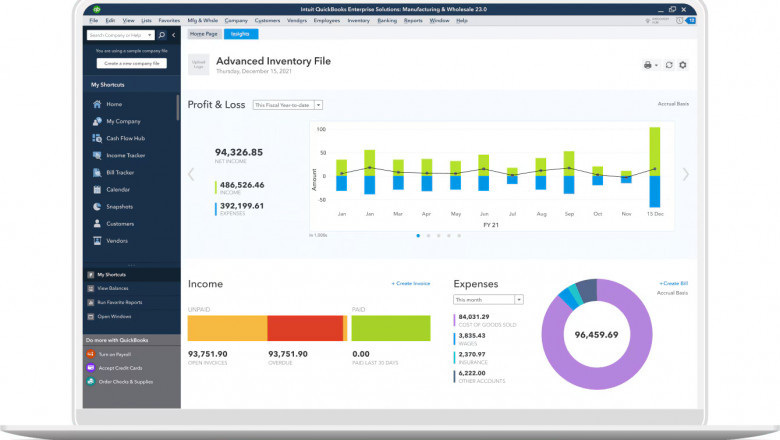Open Cash Flow Hub icon
This screenshot has height=440, width=780.
pos(97,138)
